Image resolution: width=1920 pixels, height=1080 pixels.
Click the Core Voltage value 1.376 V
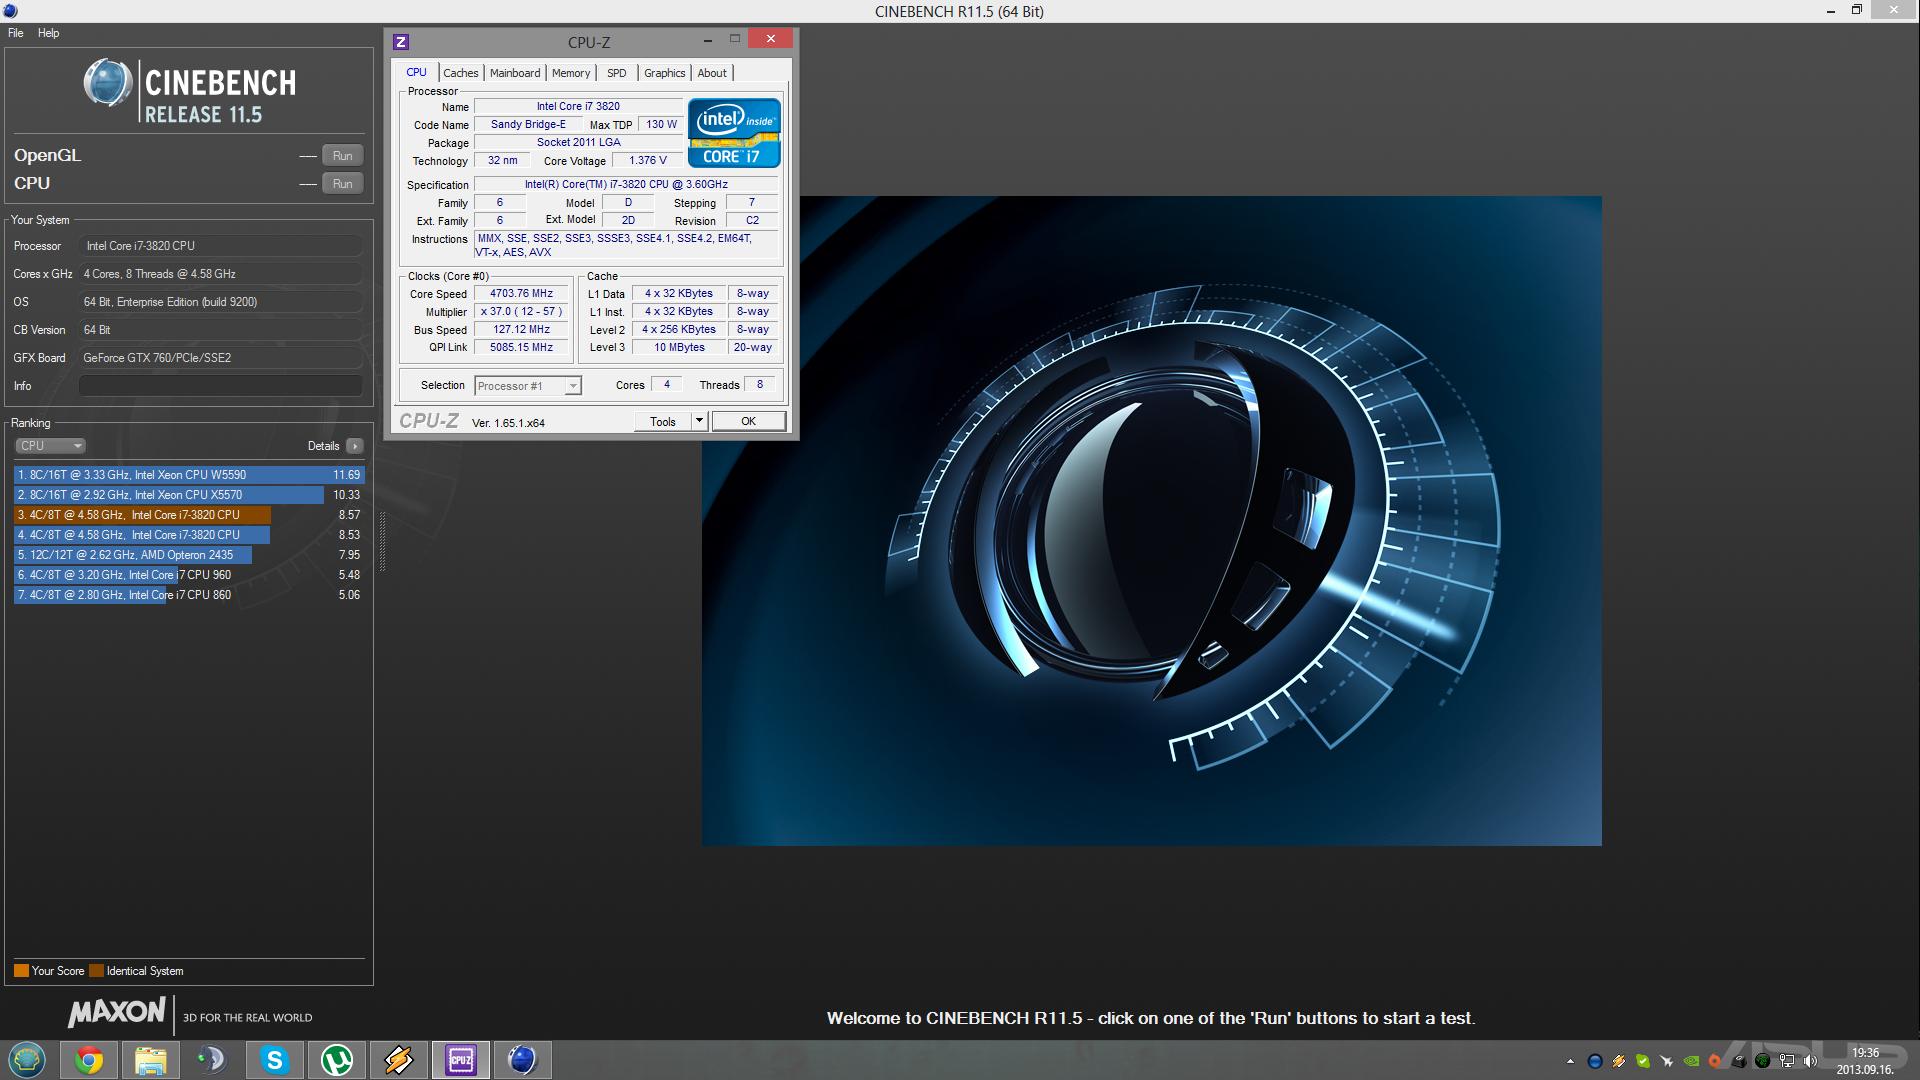[x=648, y=160]
